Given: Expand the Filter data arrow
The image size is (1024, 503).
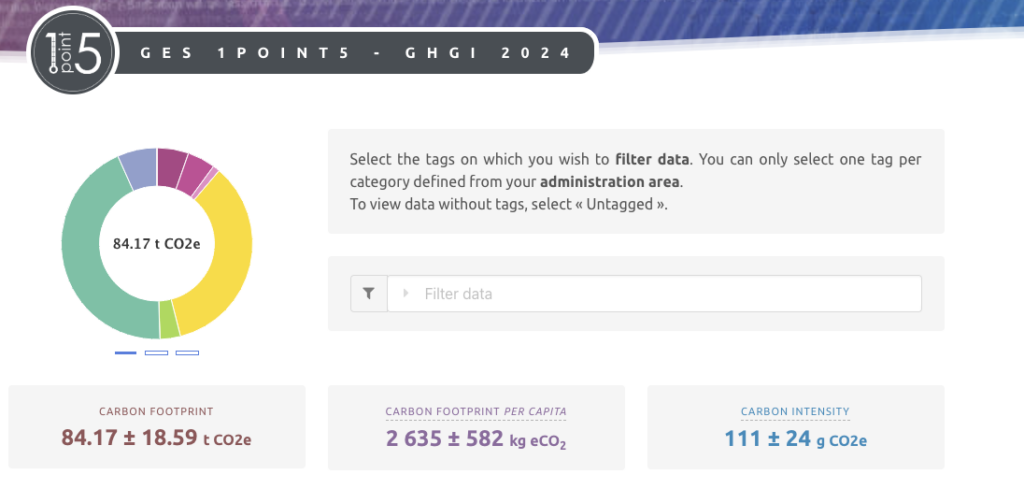Looking at the screenshot, I should tap(406, 294).
